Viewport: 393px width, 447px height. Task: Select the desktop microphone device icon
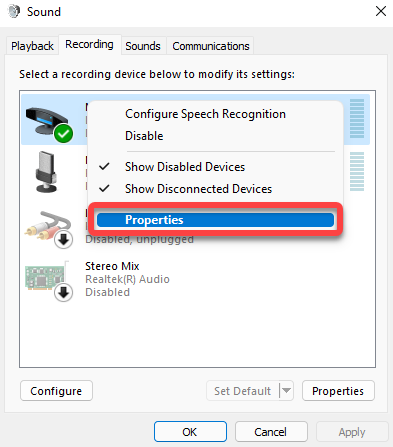point(46,172)
